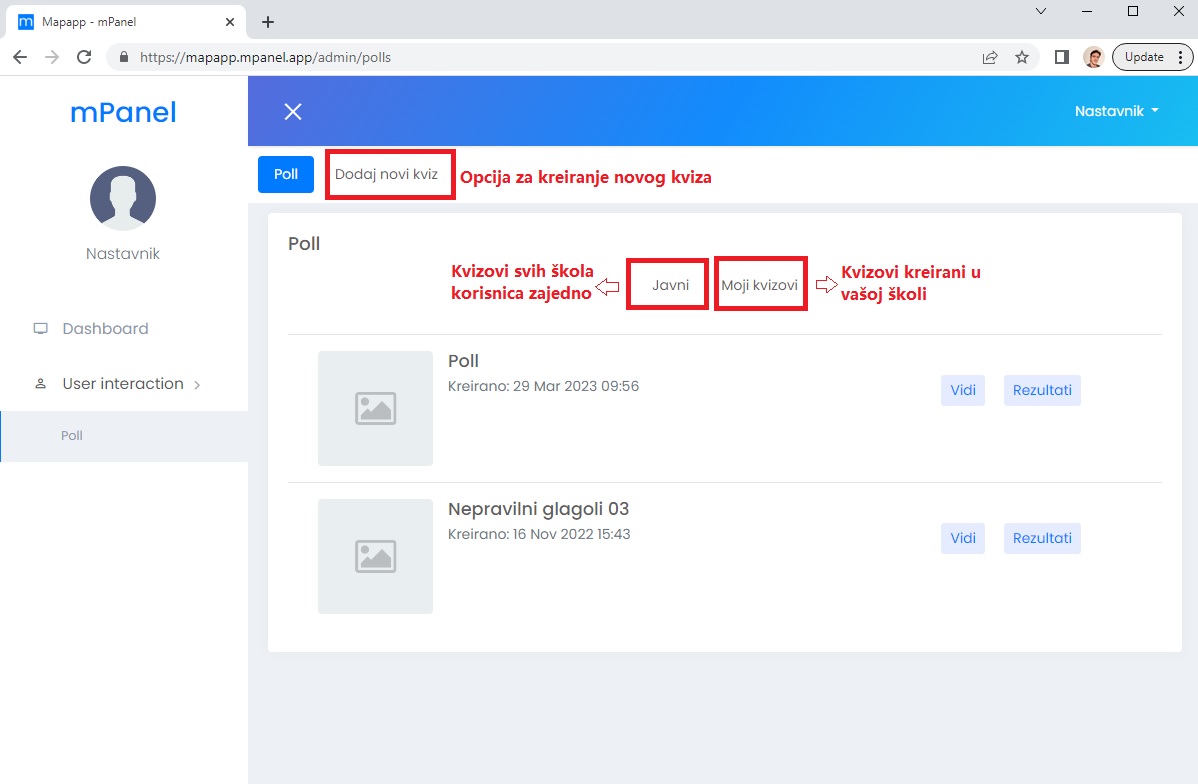Click the Poll quiz image placeholder
The image size is (1198, 784).
click(375, 408)
